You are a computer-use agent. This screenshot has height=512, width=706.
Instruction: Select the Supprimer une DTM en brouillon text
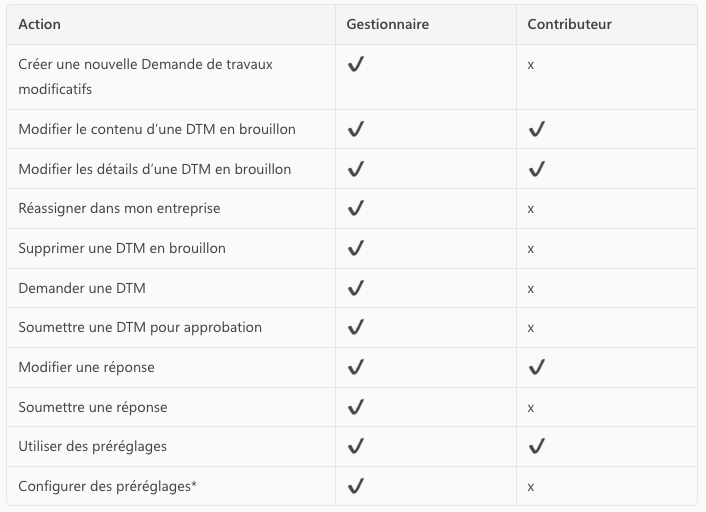[122, 248]
